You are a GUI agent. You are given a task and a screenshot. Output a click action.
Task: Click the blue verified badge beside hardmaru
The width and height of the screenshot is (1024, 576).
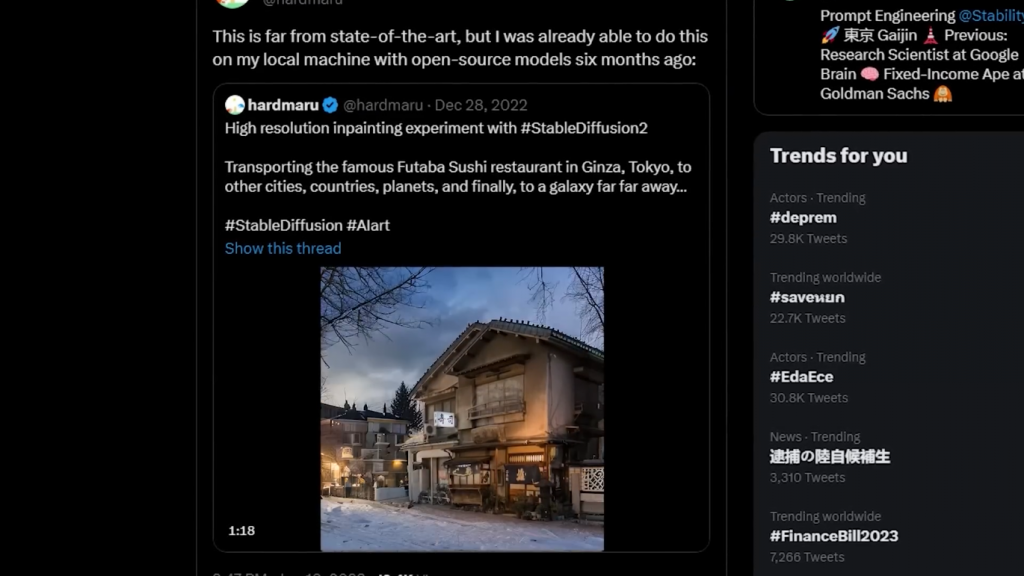coord(330,105)
